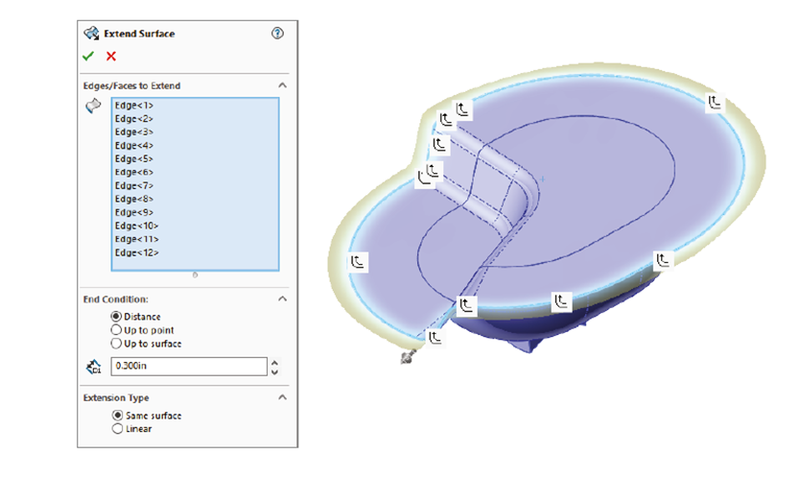Select Edge<7> in the selection list
800x478 pixels.
(x=134, y=186)
